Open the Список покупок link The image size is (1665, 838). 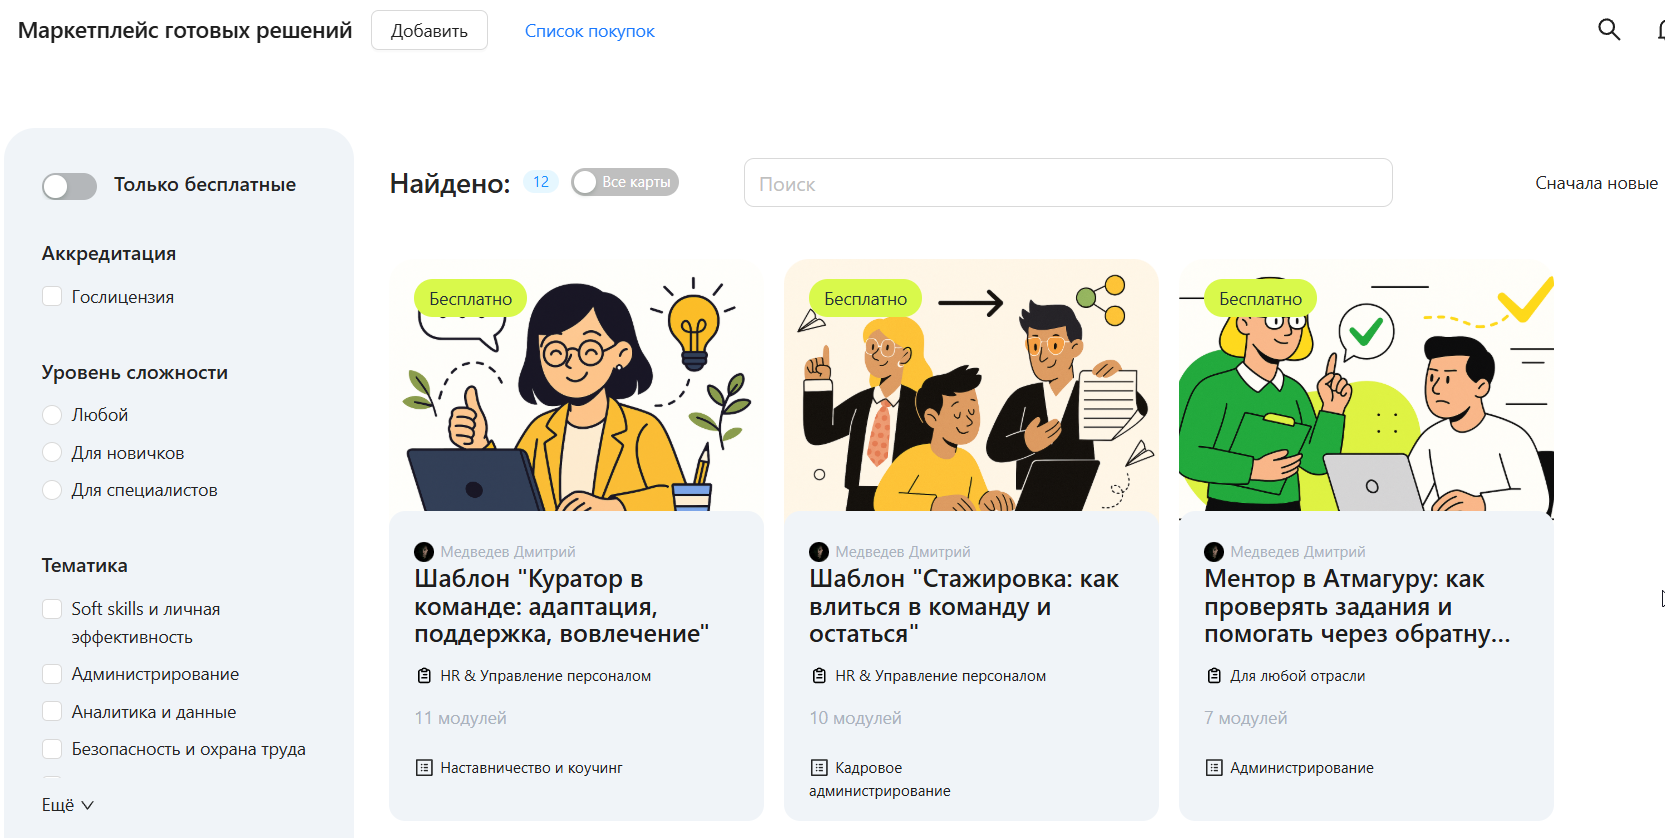click(589, 31)
